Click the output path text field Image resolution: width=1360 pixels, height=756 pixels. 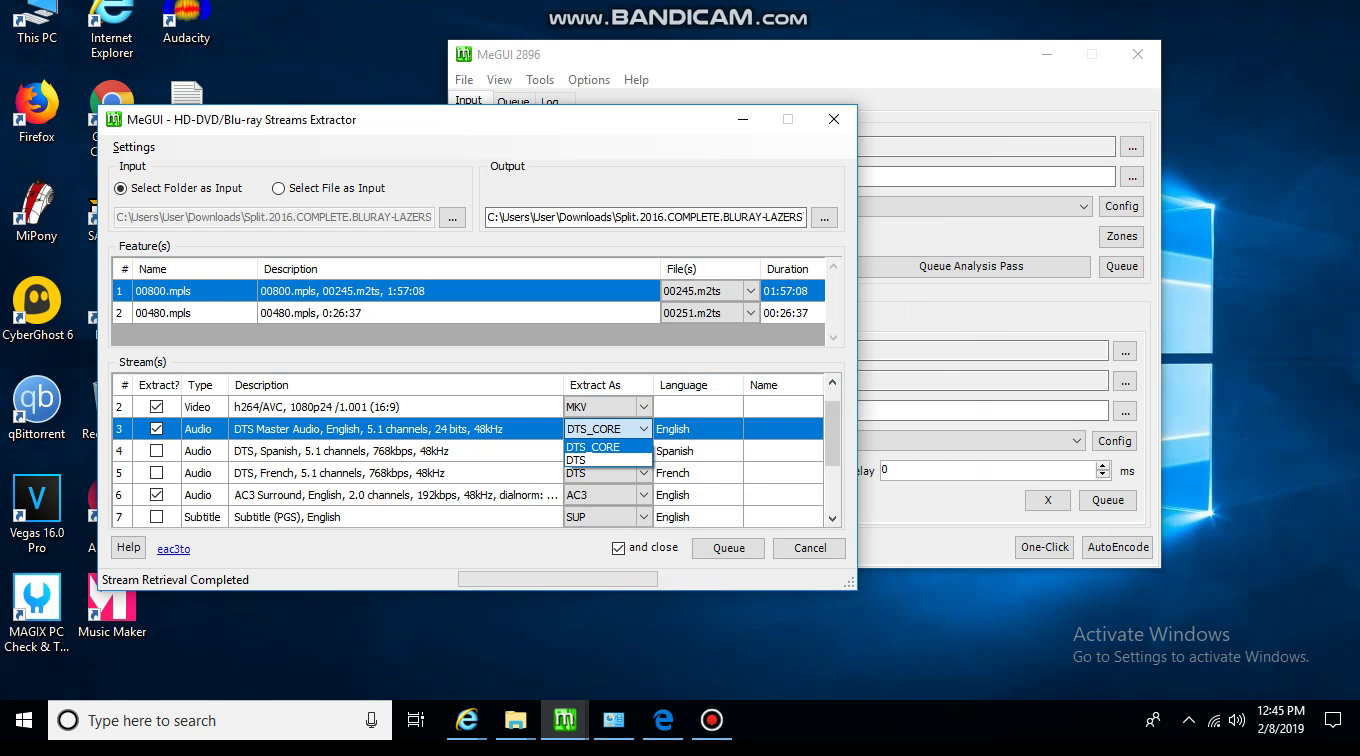(646, 217)
